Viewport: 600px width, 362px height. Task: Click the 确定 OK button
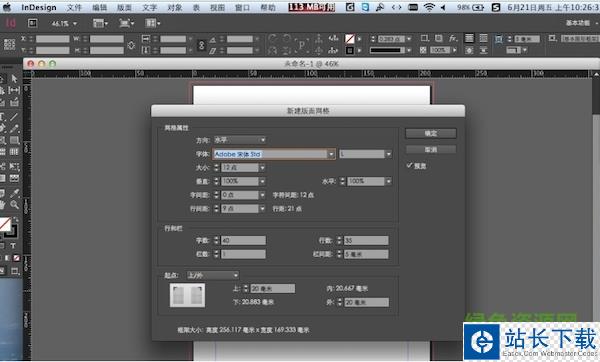pos(431,133)
